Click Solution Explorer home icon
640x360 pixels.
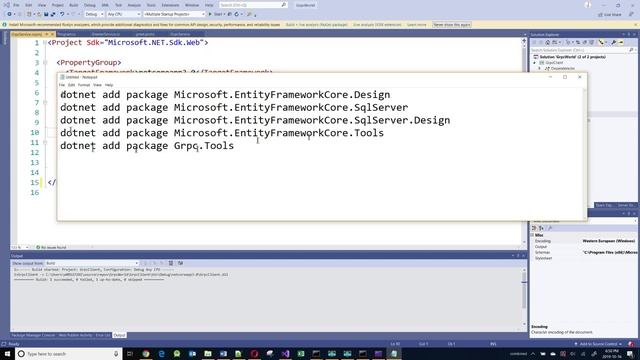pyautogui.click(x=548, y=42)
